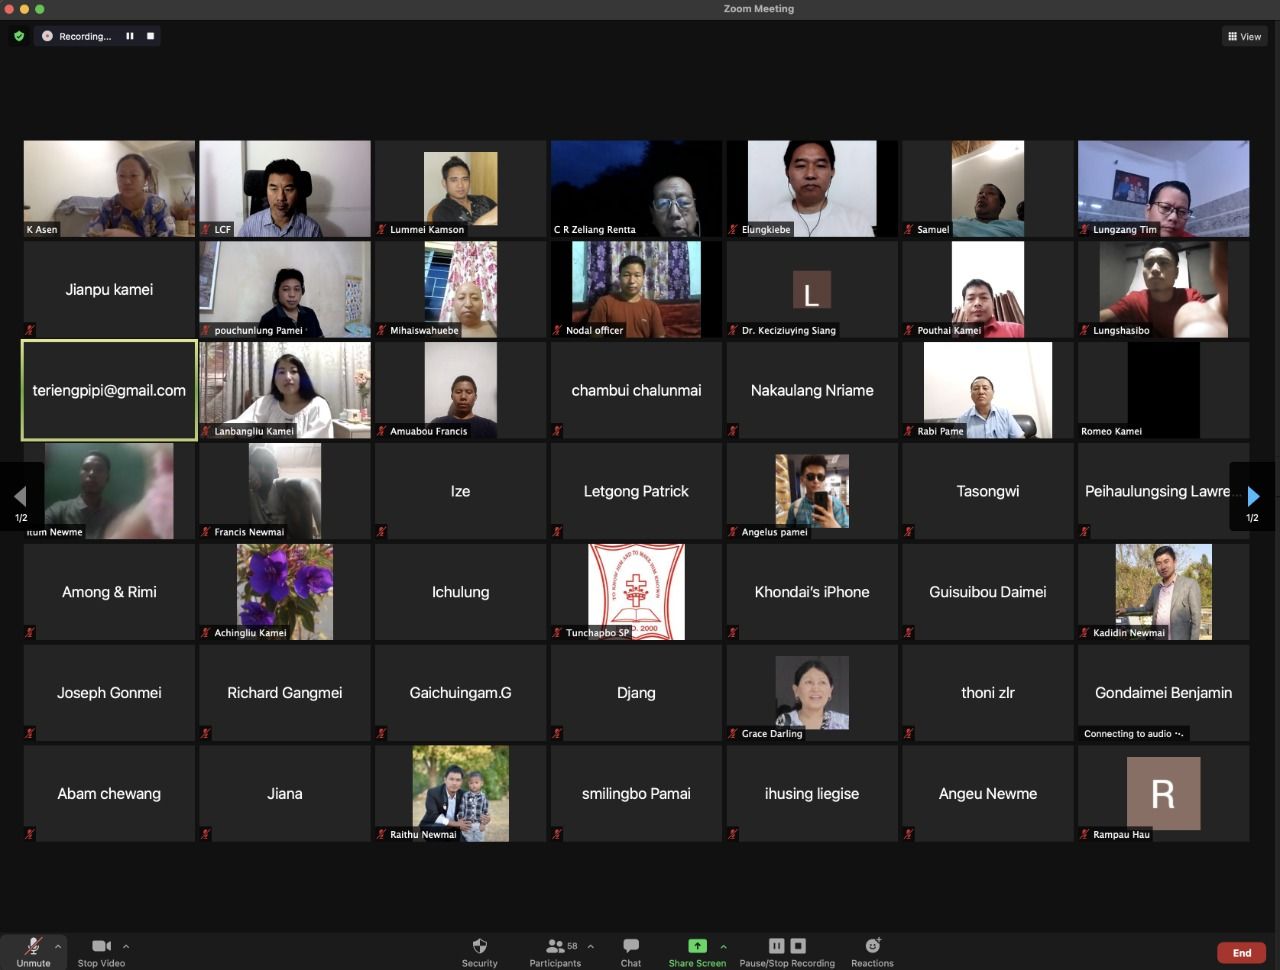Image resolution: width=1280 pixels, height=970 pixels.
Task: Open the Security shield icon
Action: coord(479,946)
